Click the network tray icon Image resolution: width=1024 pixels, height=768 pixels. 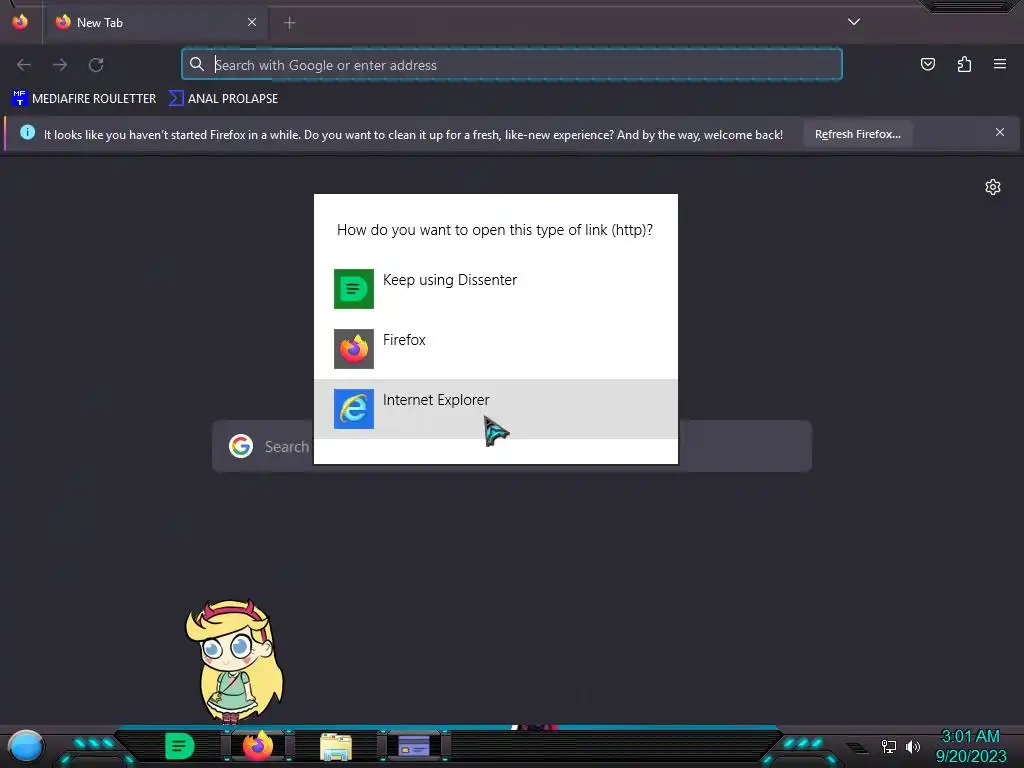(889, 746)
